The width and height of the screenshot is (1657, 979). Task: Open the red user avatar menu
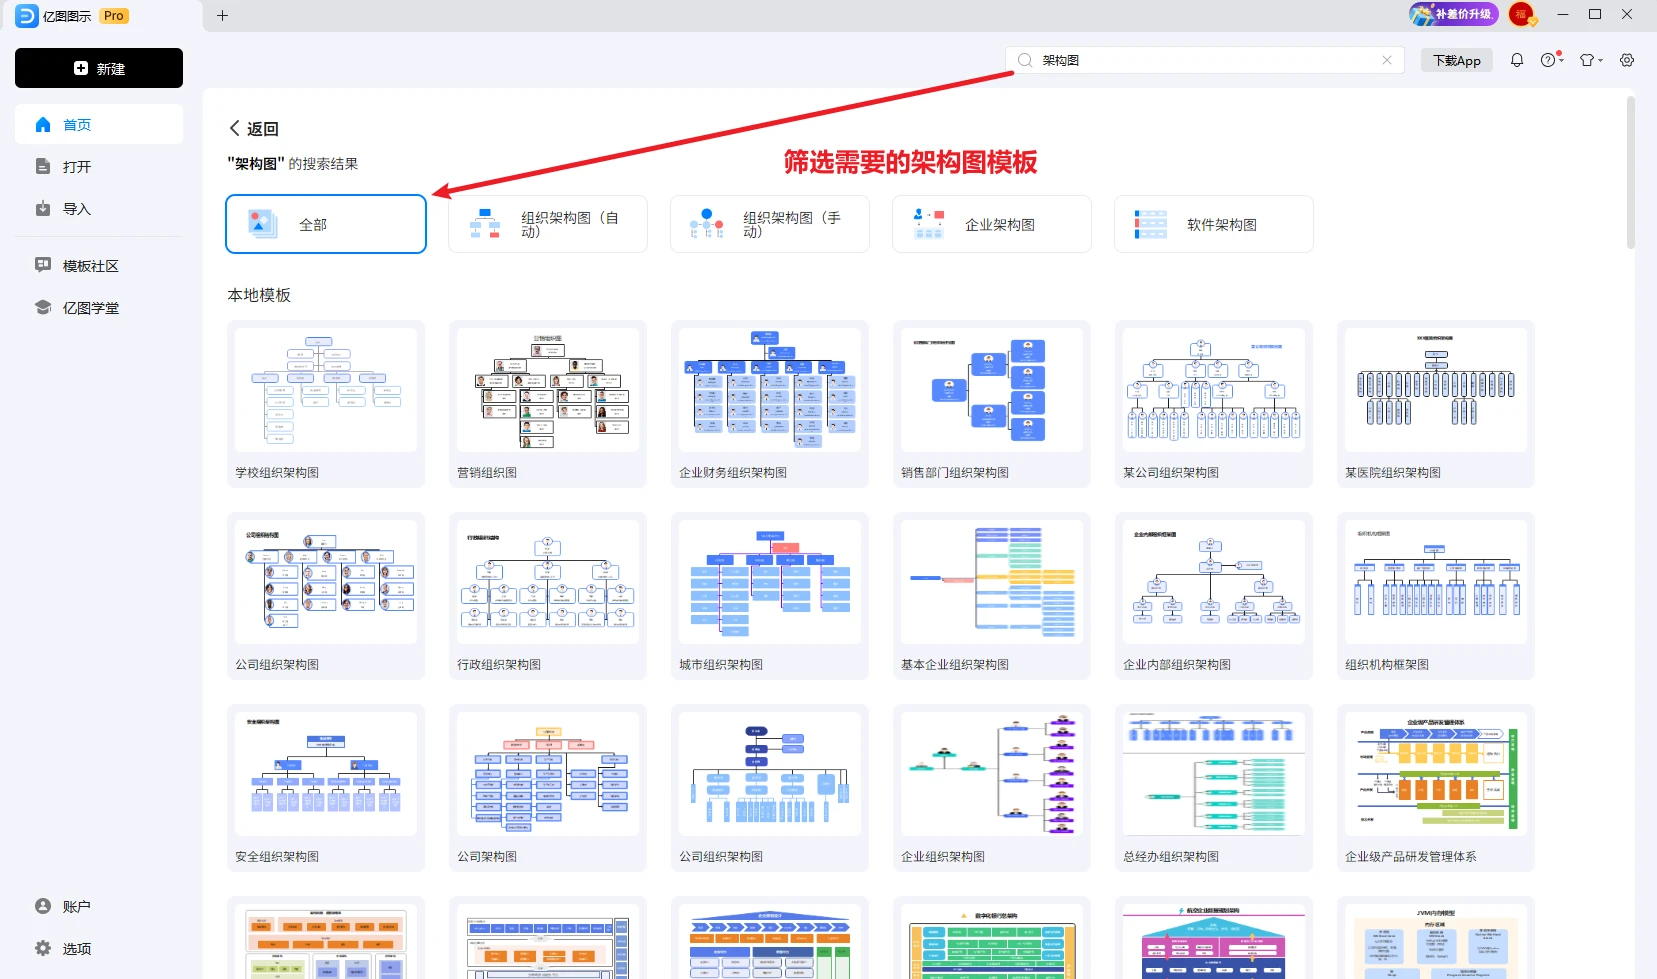coord(1521,14)
